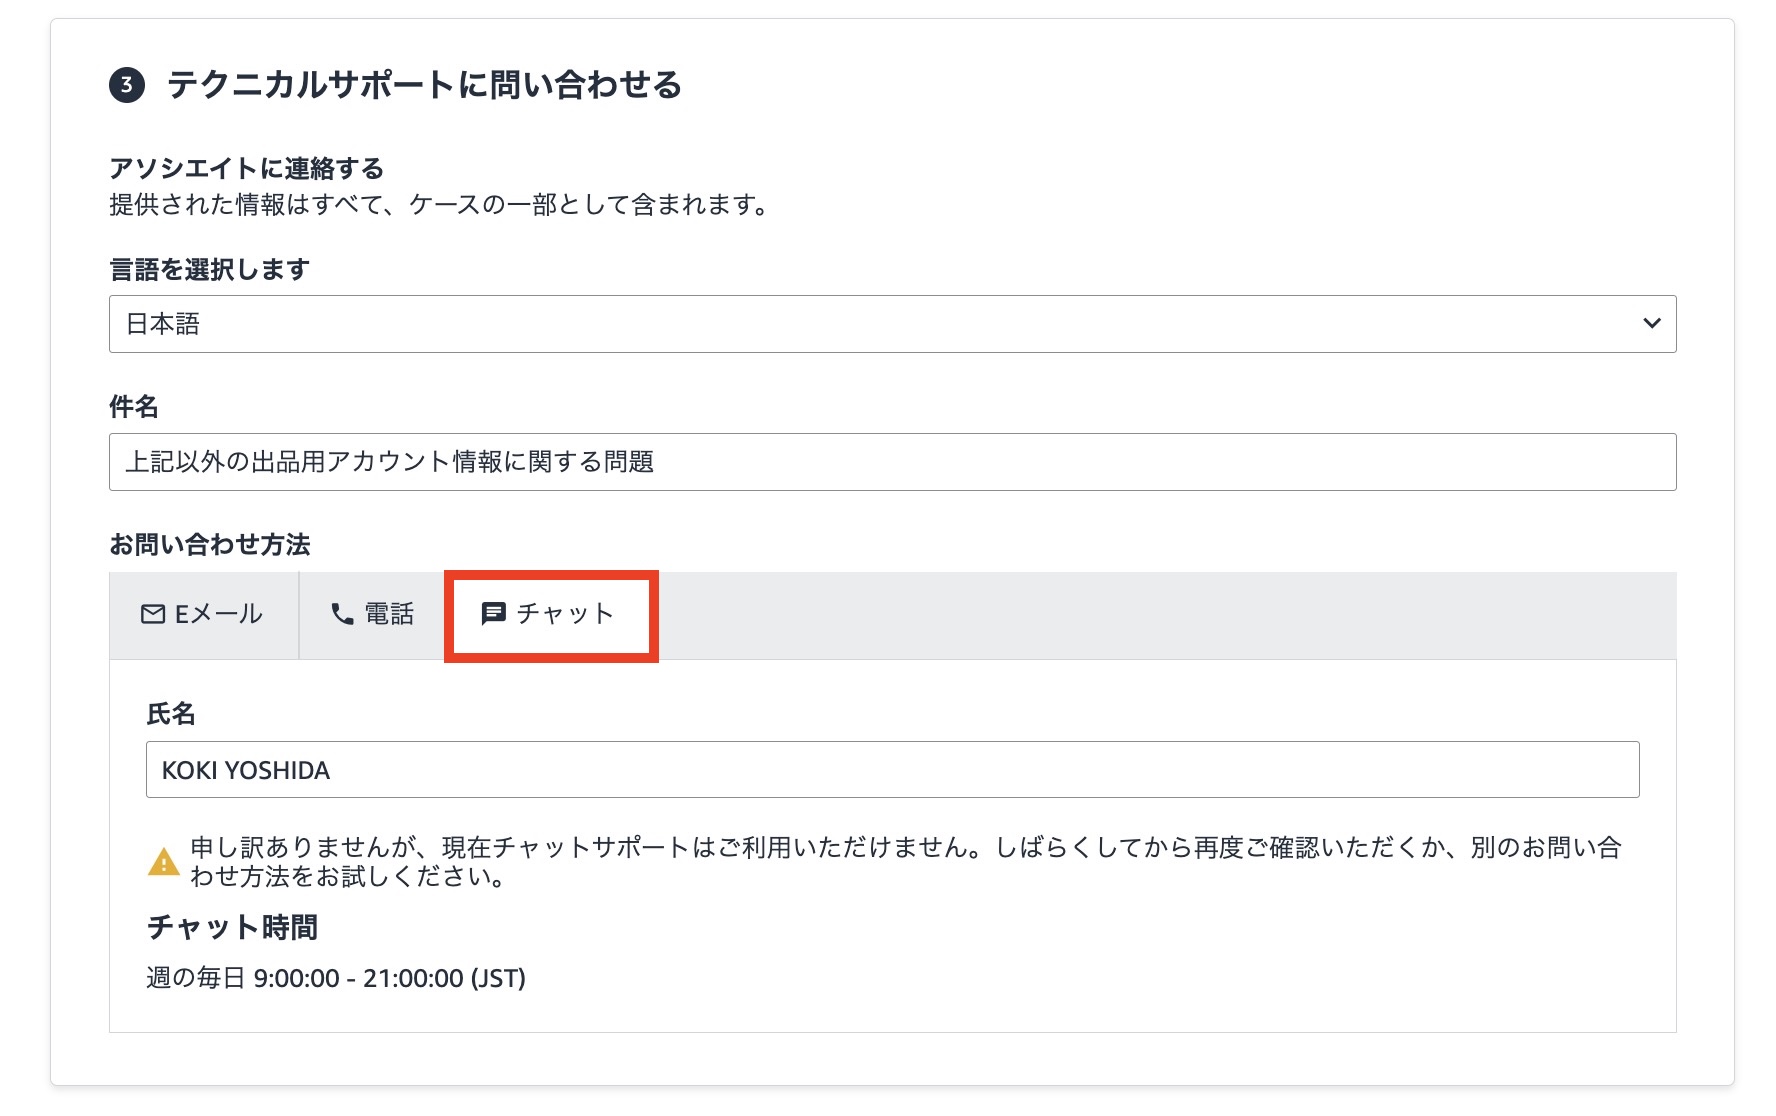Viewport: 1776px width, 1116px height.
Task: Focus the 氏名 field containing KOKI YOSHIDA
Action: coord(891,770)
